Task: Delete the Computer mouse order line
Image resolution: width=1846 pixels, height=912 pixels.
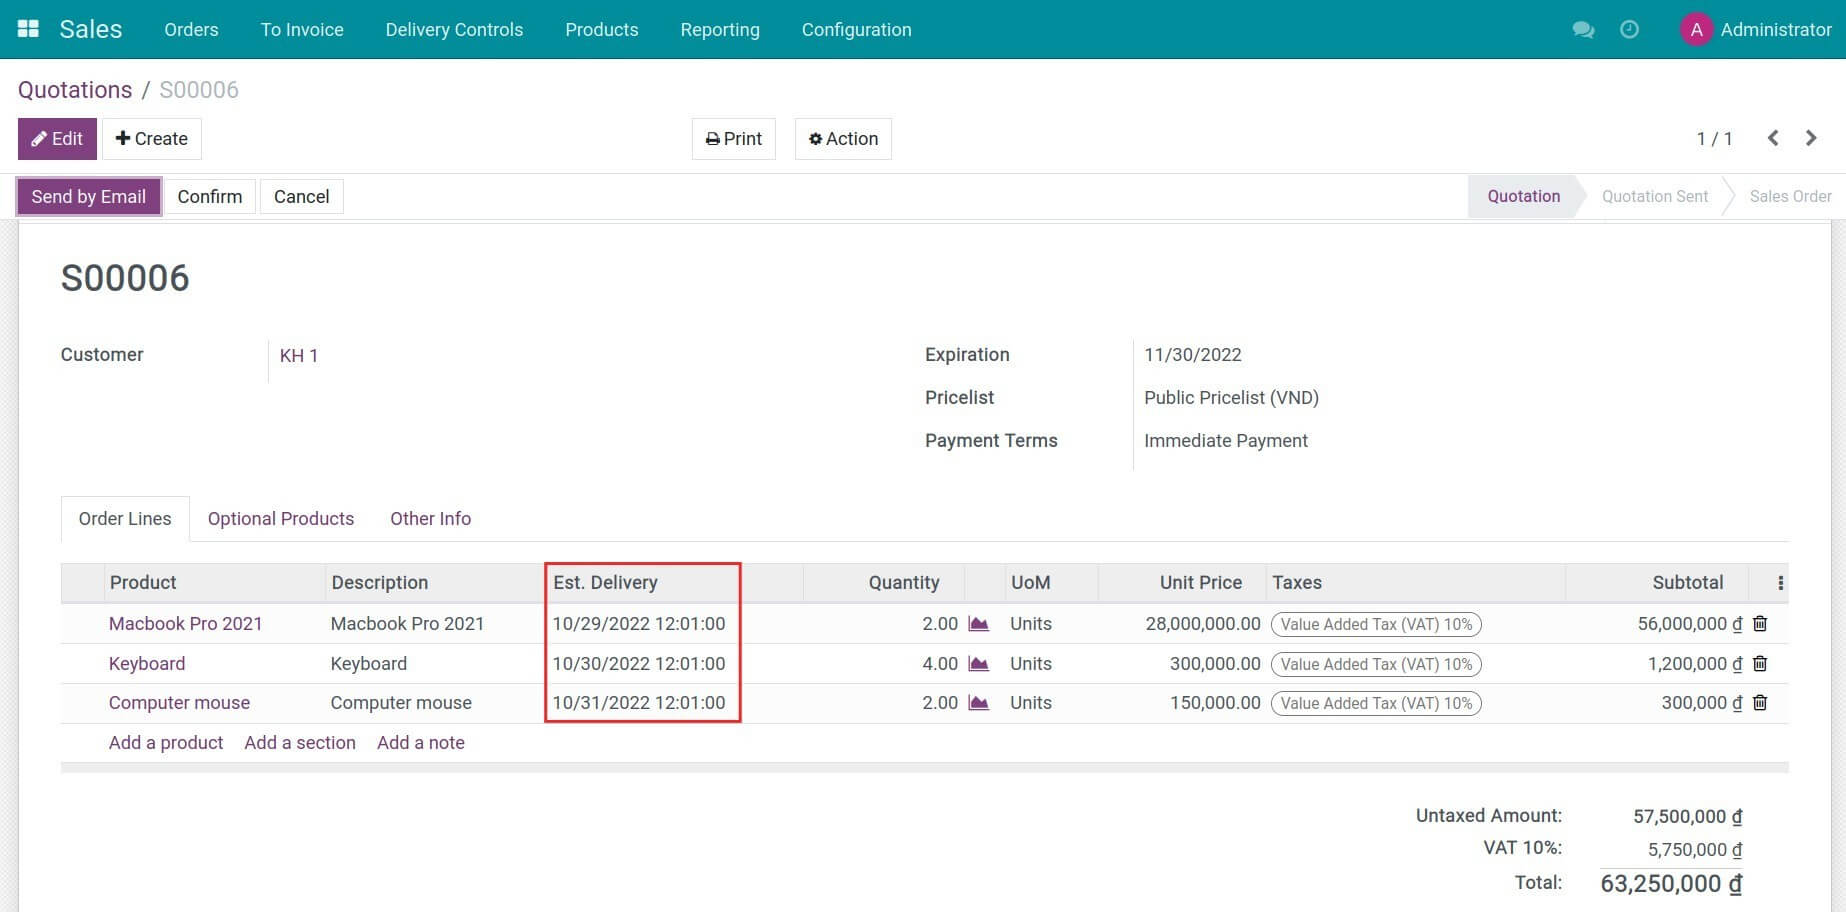Action: point(1760,703)
